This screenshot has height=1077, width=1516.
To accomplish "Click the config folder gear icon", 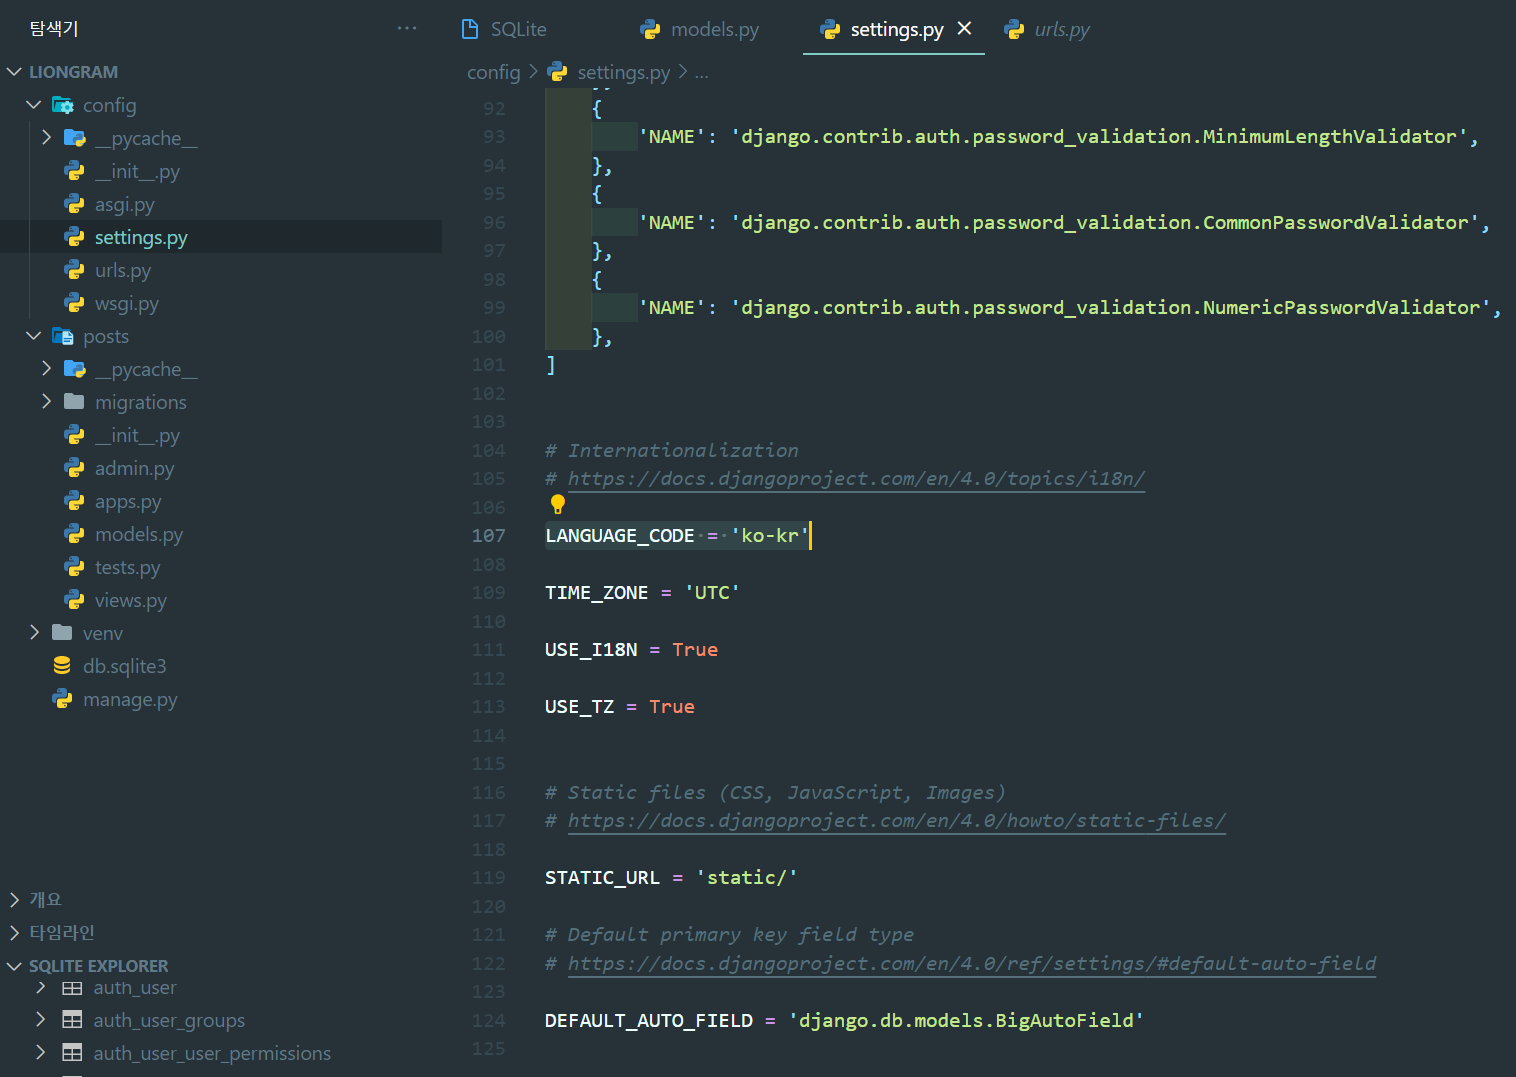I will pos(62,105).
